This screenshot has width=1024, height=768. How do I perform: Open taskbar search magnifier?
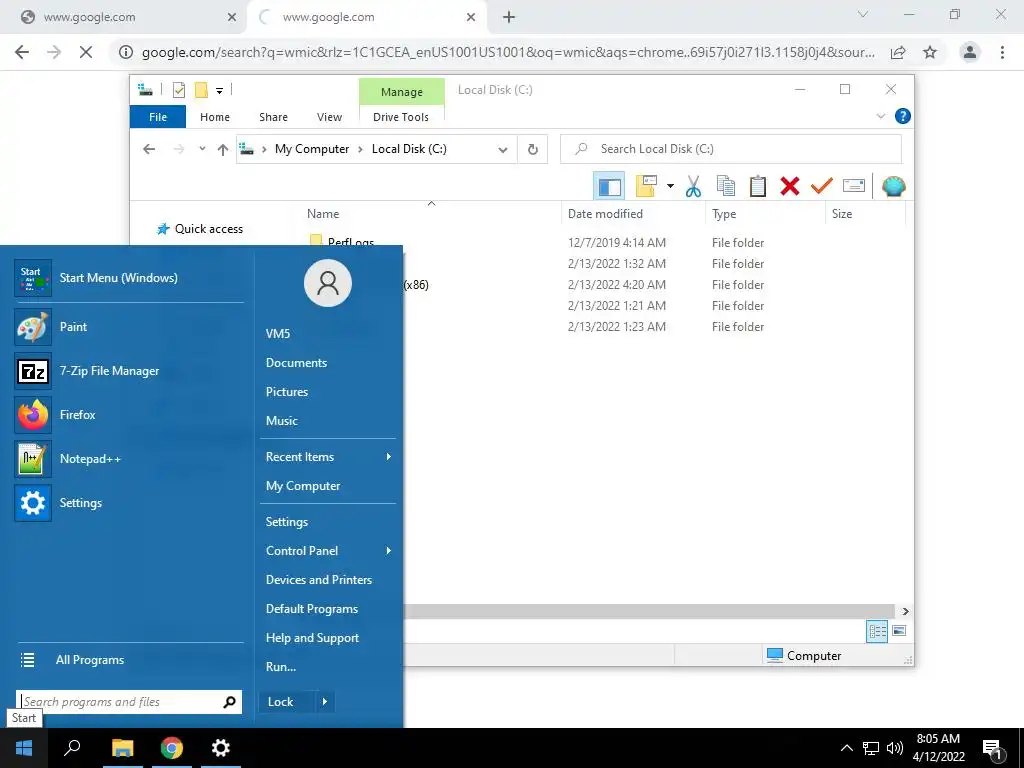click(72, 748)
